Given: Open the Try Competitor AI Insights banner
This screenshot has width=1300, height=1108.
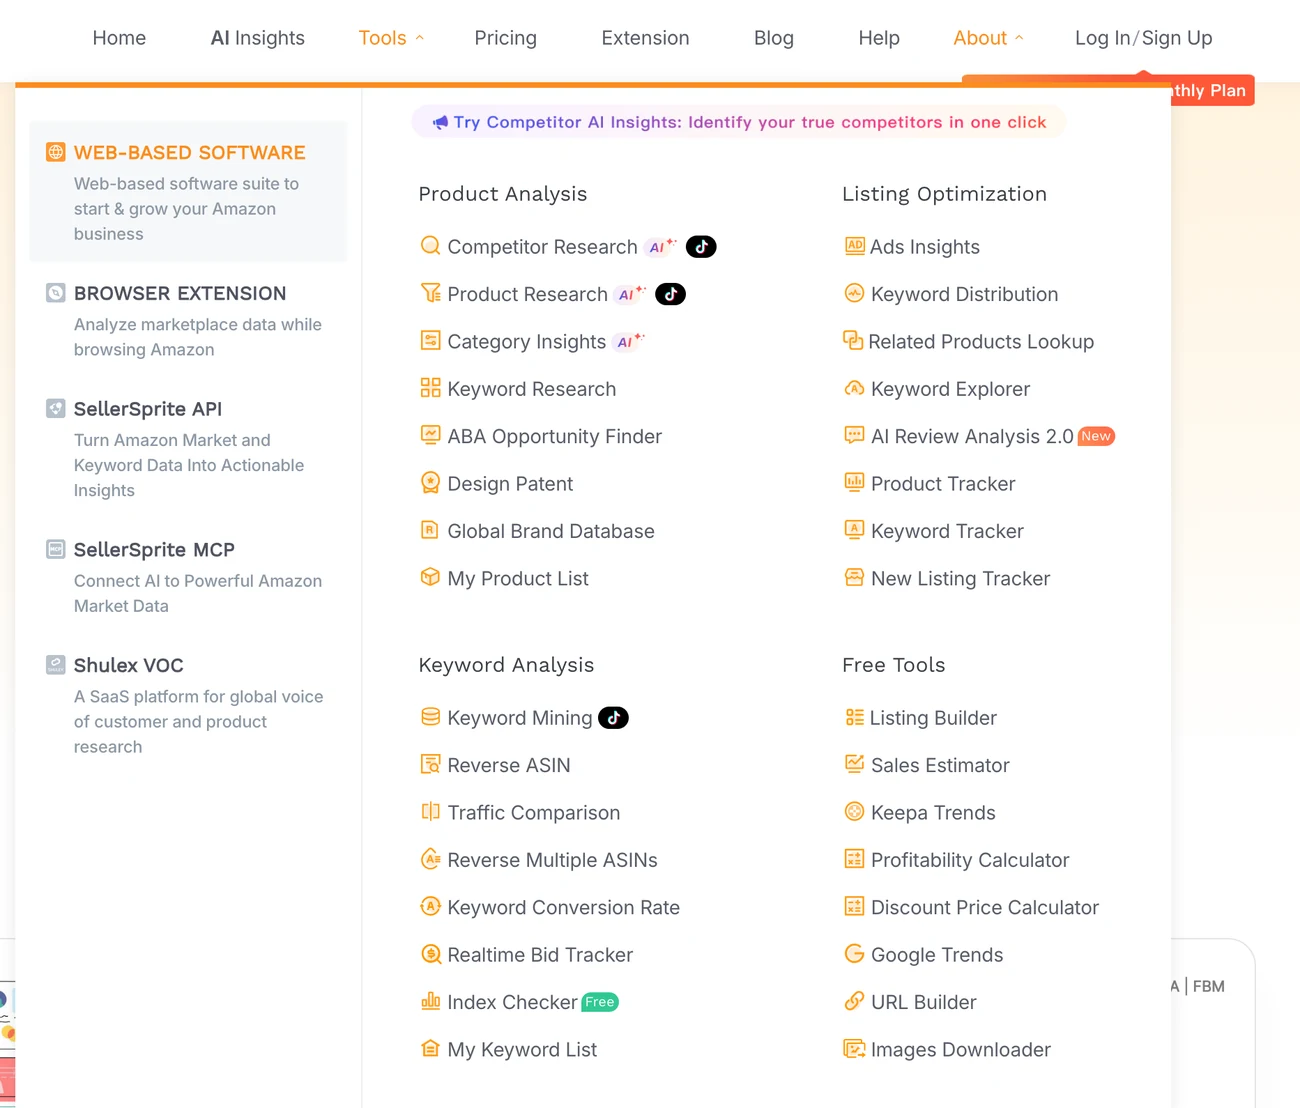Looking at the screenshot, I should [739, 122].
